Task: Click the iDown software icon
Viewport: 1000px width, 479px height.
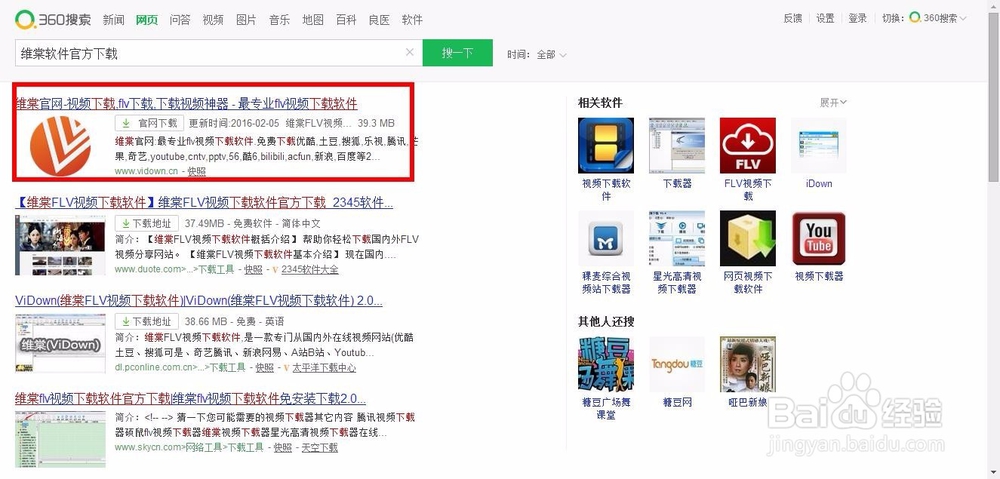Action: pyautogui.click(x=818, y=145)
